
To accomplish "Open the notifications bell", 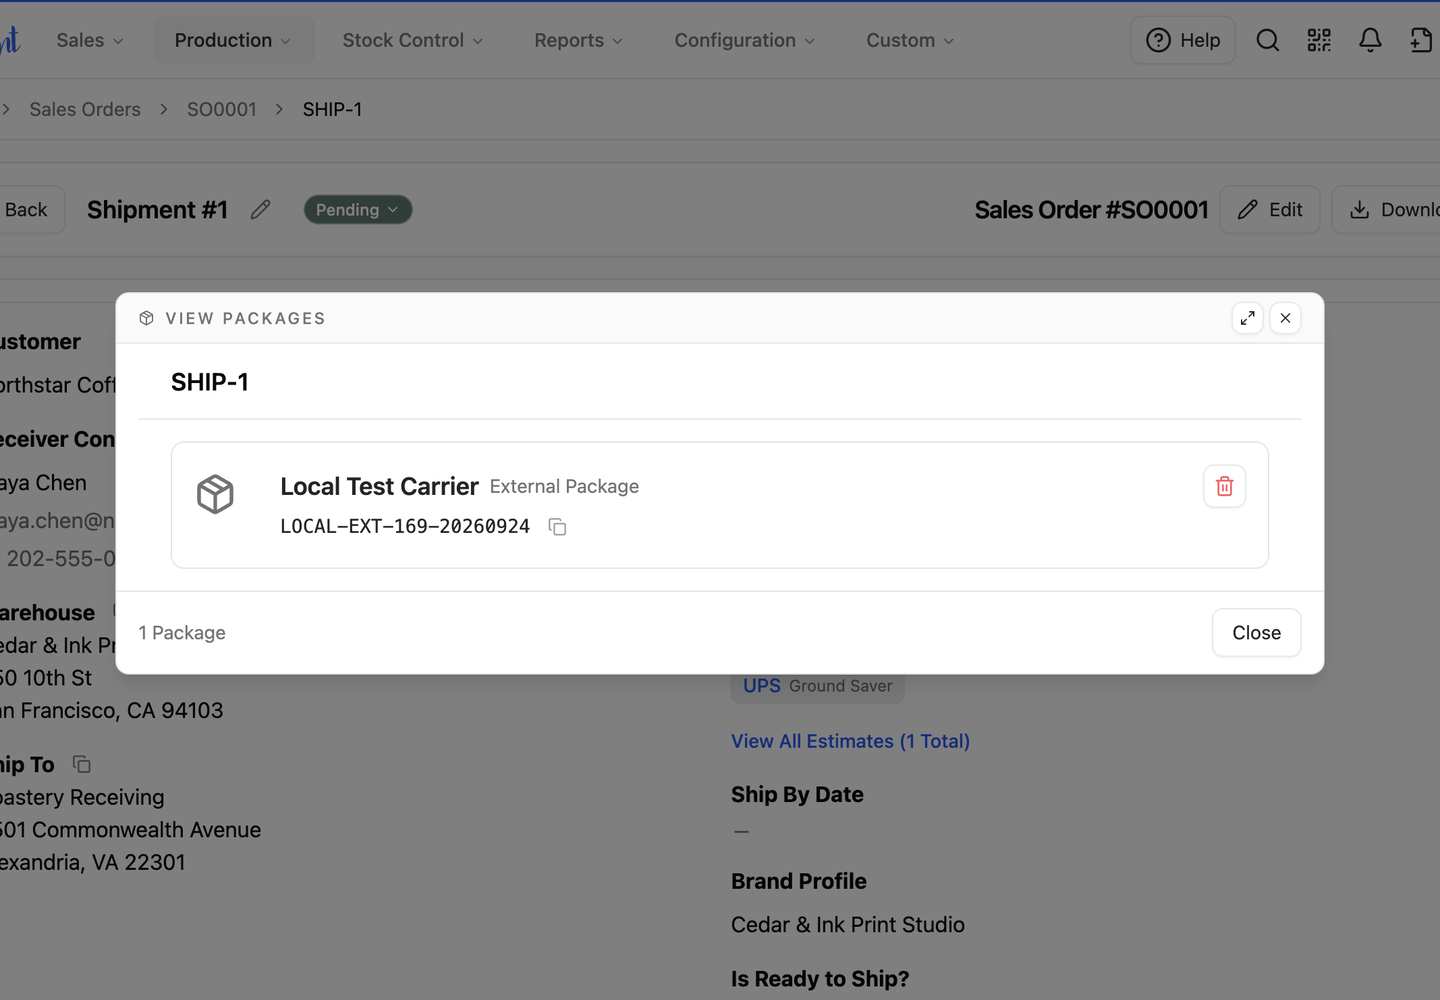I will (1370, 40).
